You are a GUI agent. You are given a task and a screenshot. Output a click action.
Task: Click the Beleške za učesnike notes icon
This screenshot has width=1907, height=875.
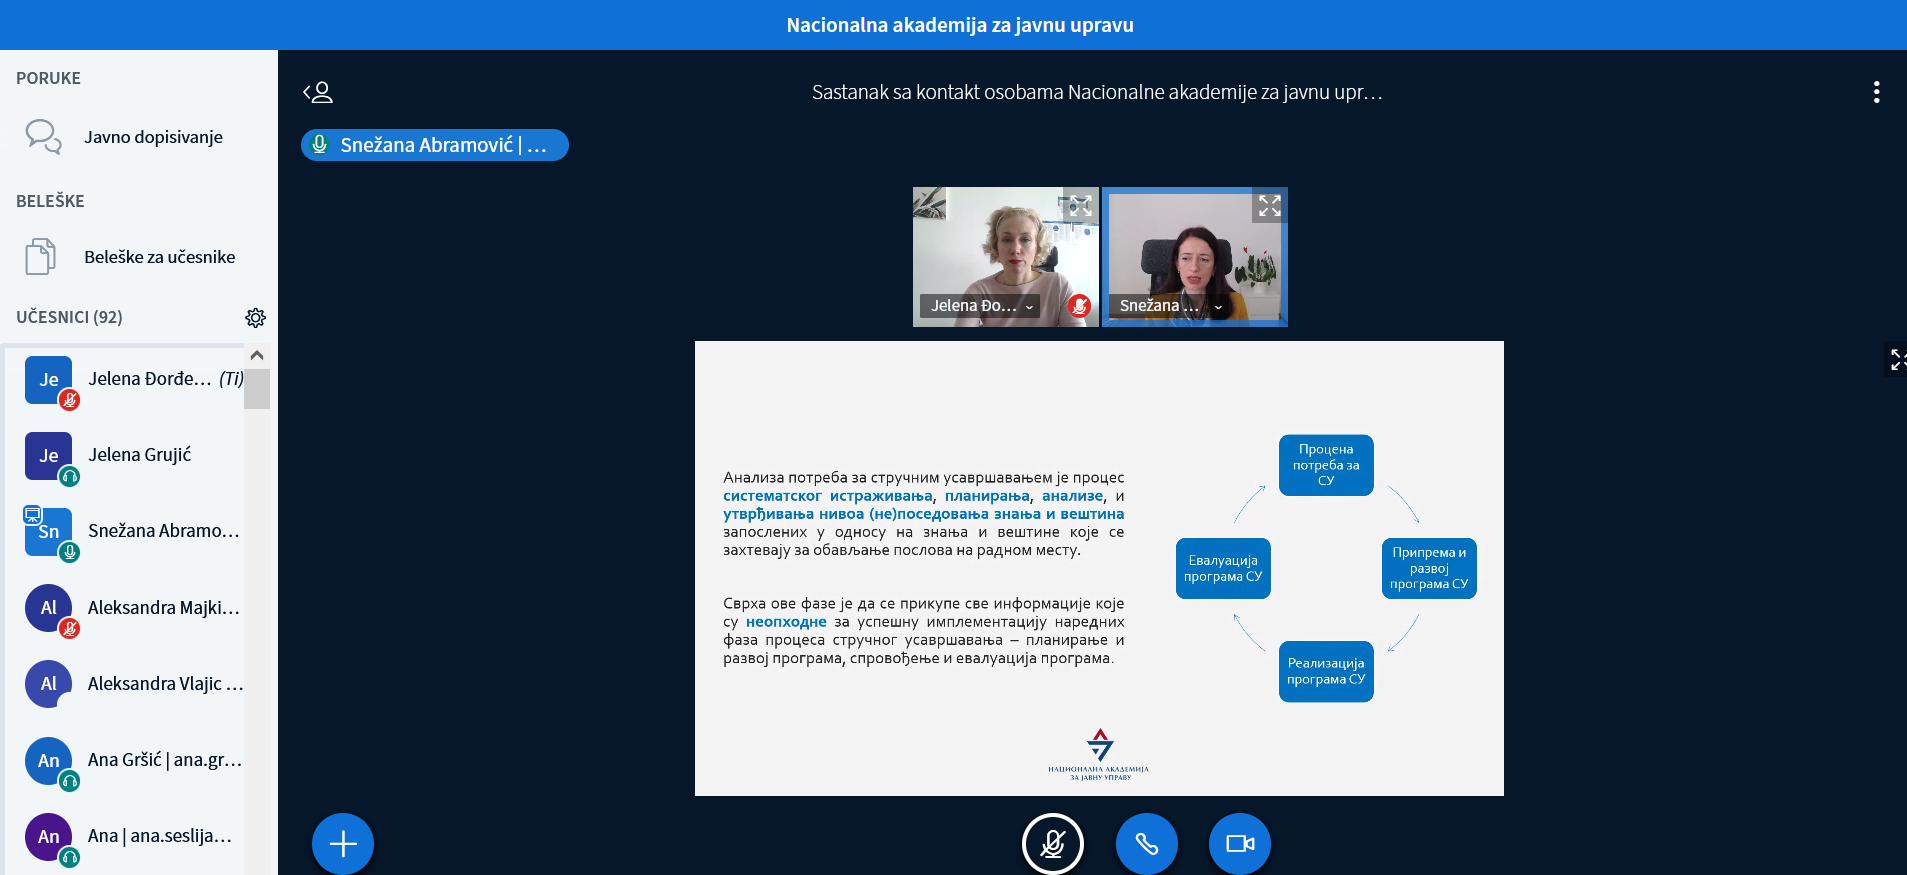(x=40, y=257)
